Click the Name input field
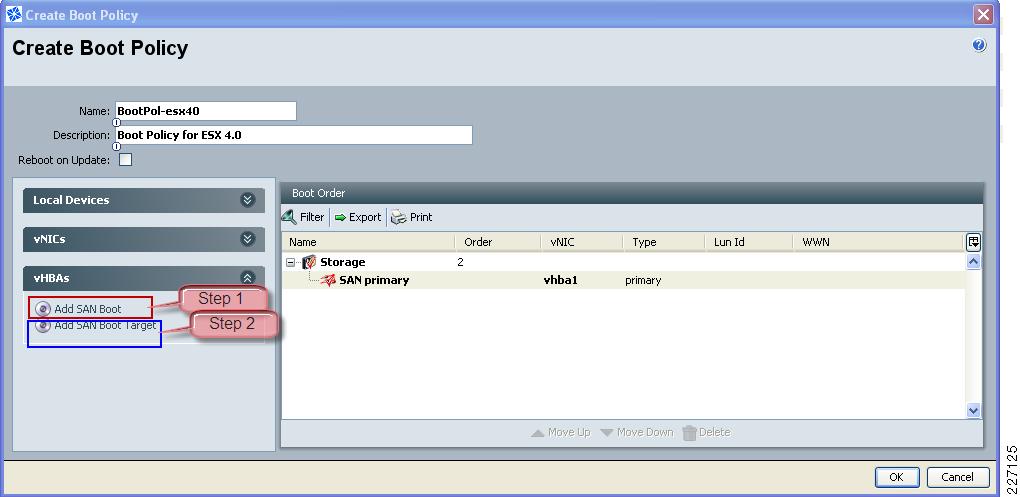Image resolution: width=1020 pixels, height=497 pixels. coord(206,111)
